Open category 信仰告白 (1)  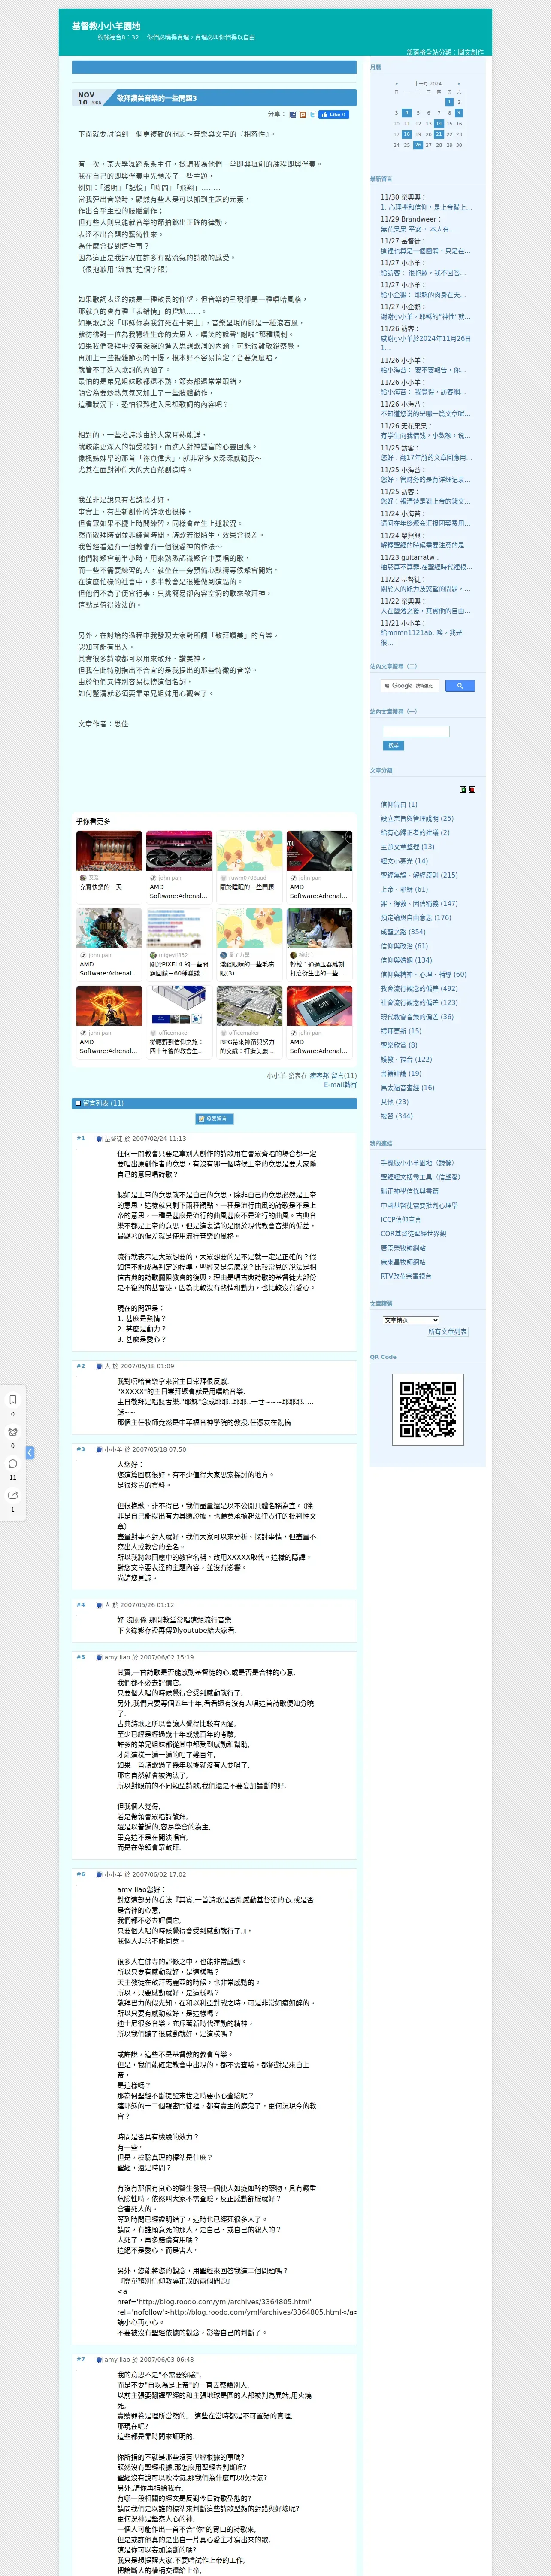point(399,804)
